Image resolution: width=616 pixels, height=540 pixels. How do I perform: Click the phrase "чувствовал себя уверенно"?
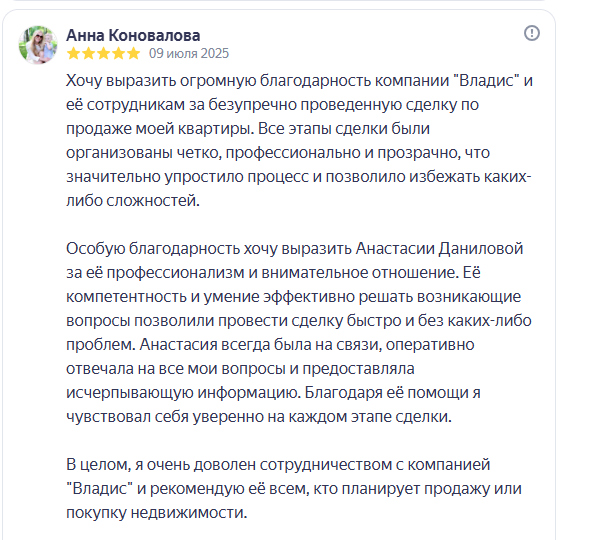pos(165,417)
